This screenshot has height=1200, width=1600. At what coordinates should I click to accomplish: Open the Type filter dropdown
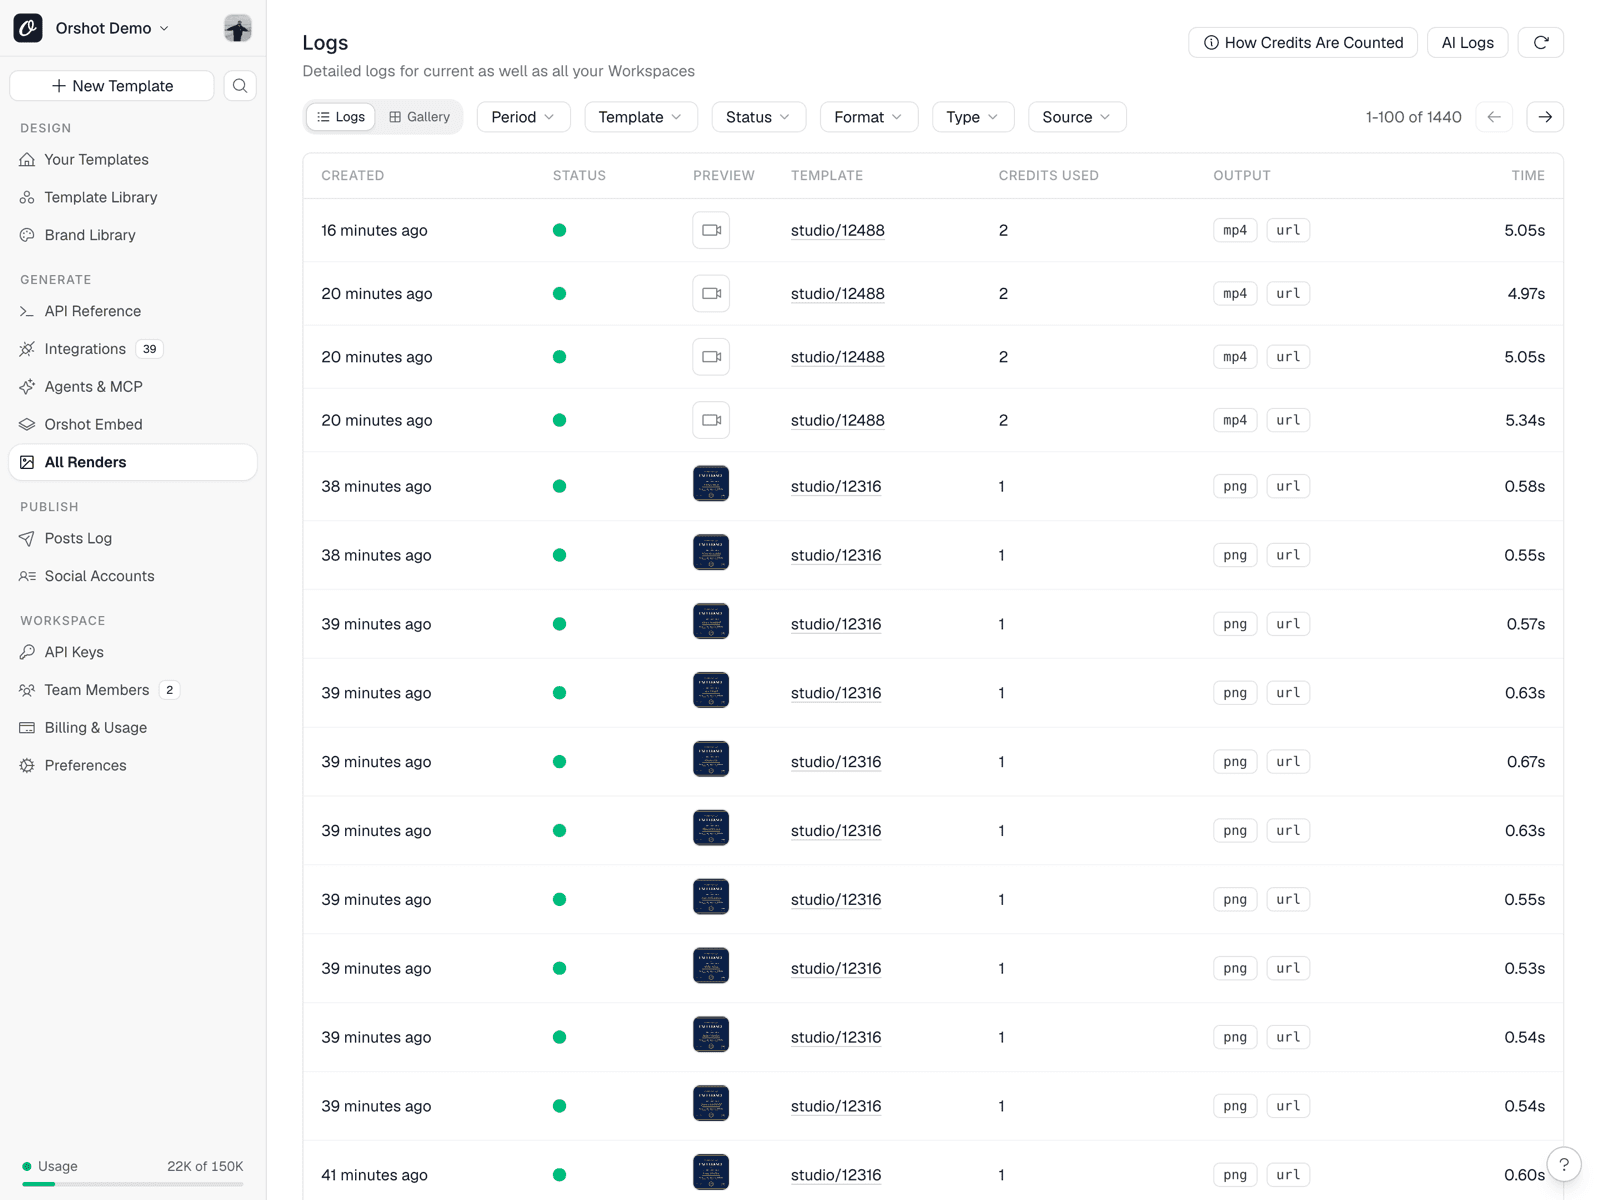[x=972, y=117]
